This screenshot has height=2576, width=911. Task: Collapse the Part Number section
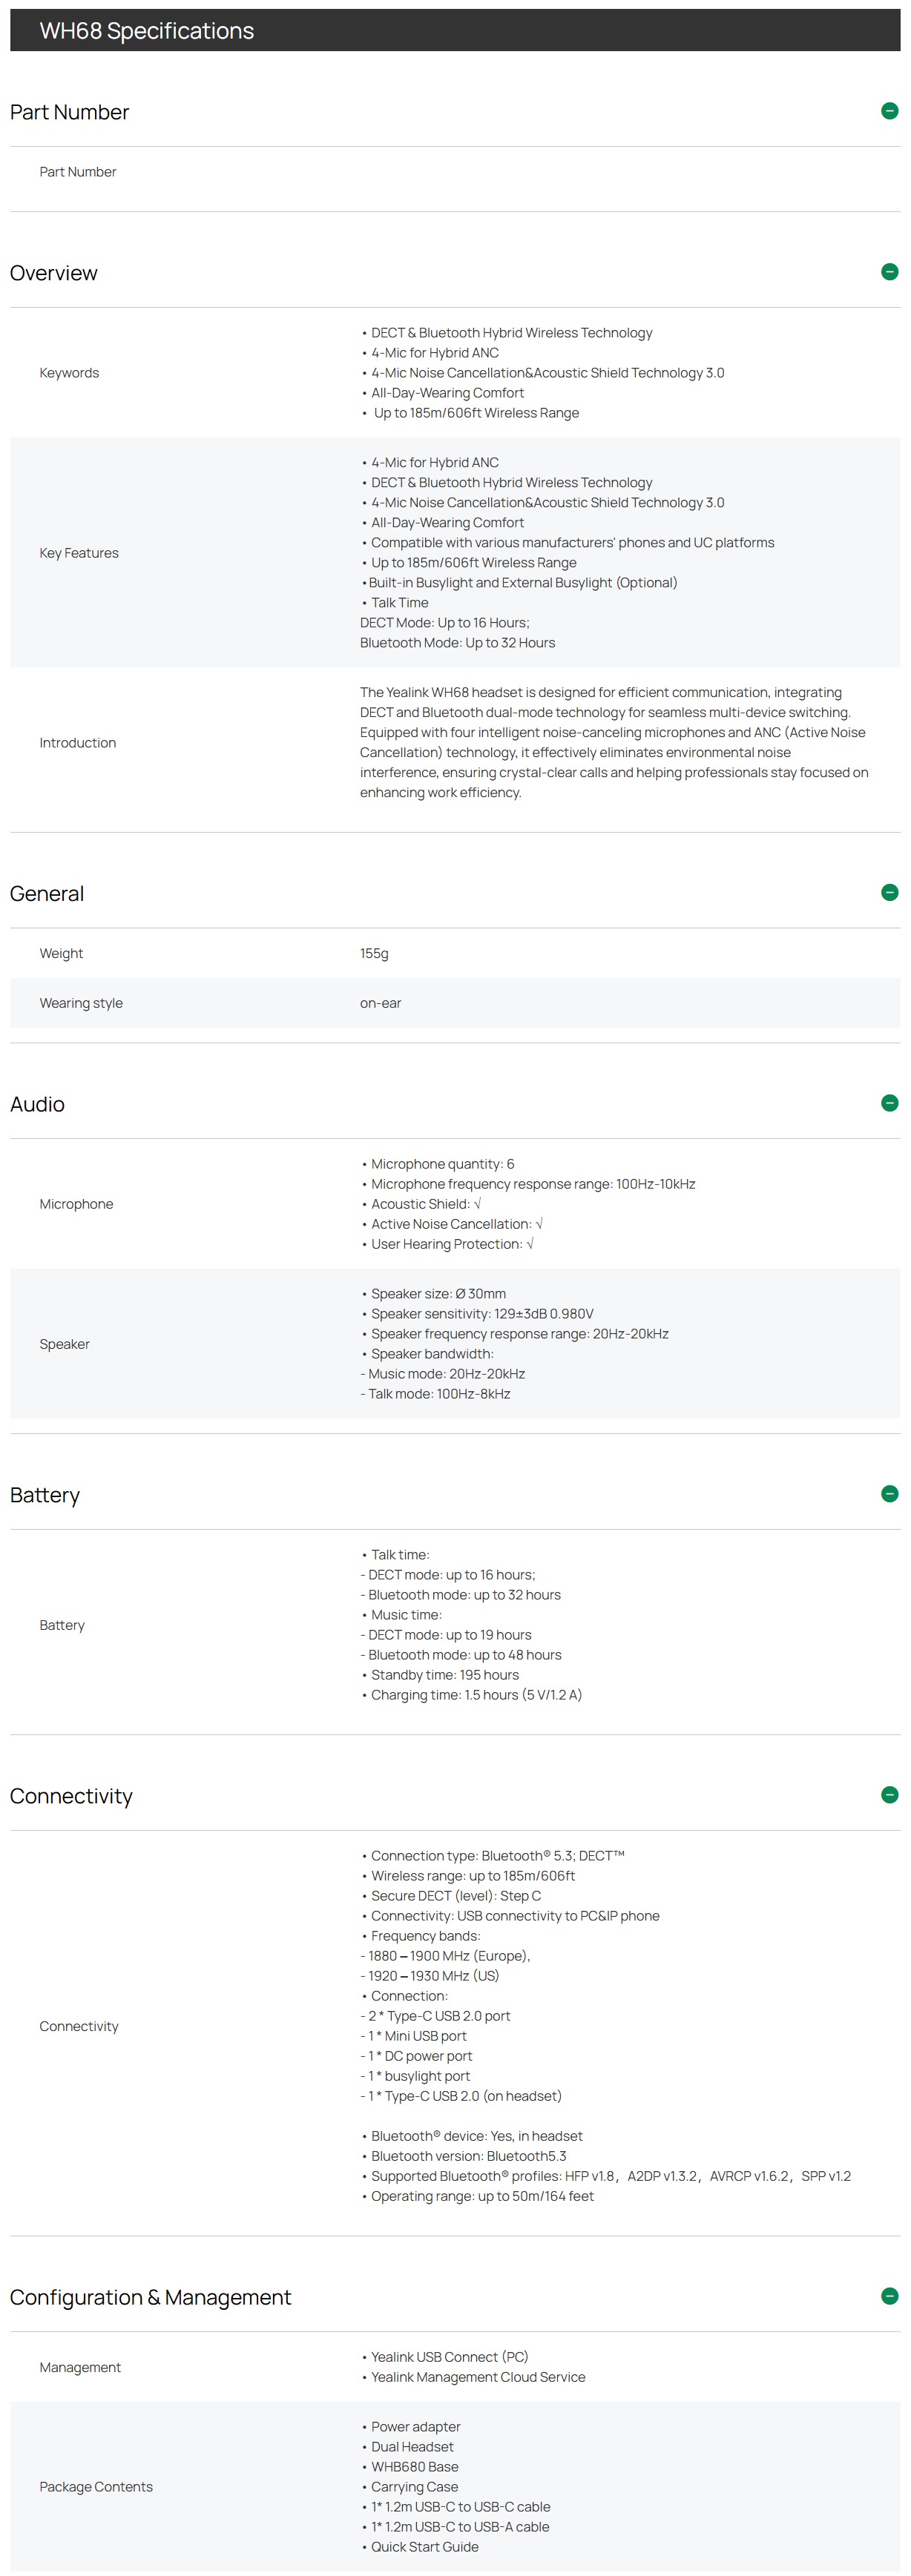click(889, 111)
